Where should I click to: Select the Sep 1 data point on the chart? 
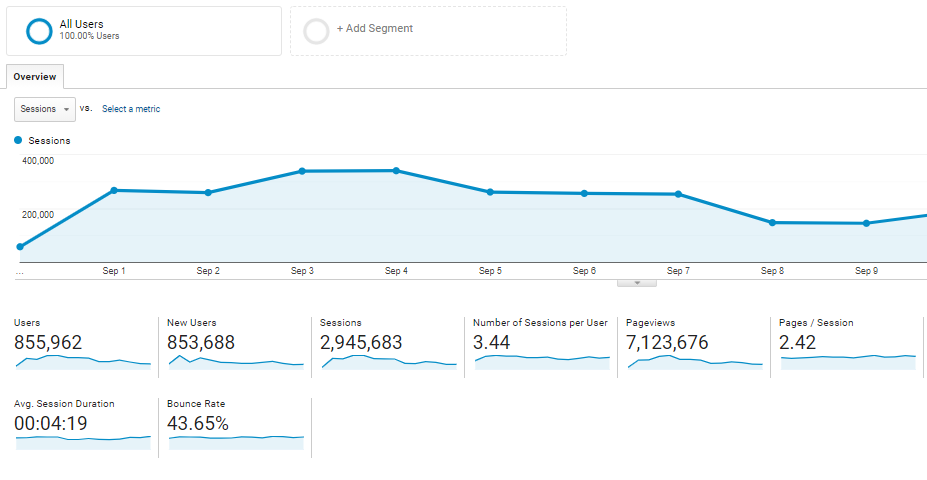[x=114, y=190]
